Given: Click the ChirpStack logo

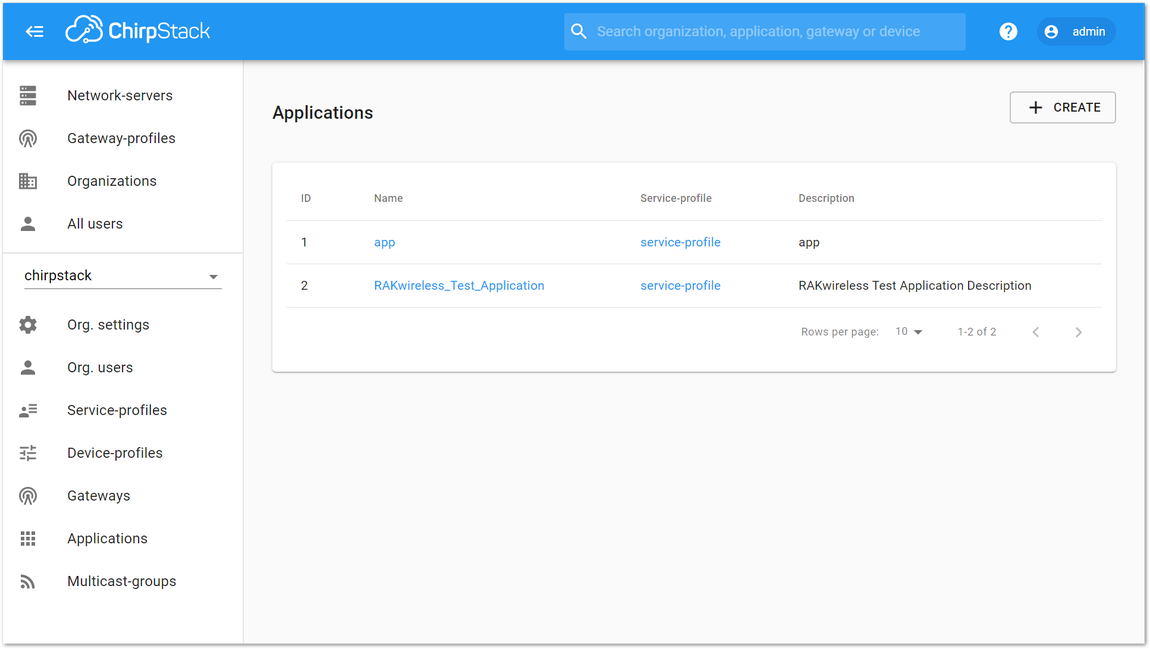Looking at the screenshot, I should point(138,31).
